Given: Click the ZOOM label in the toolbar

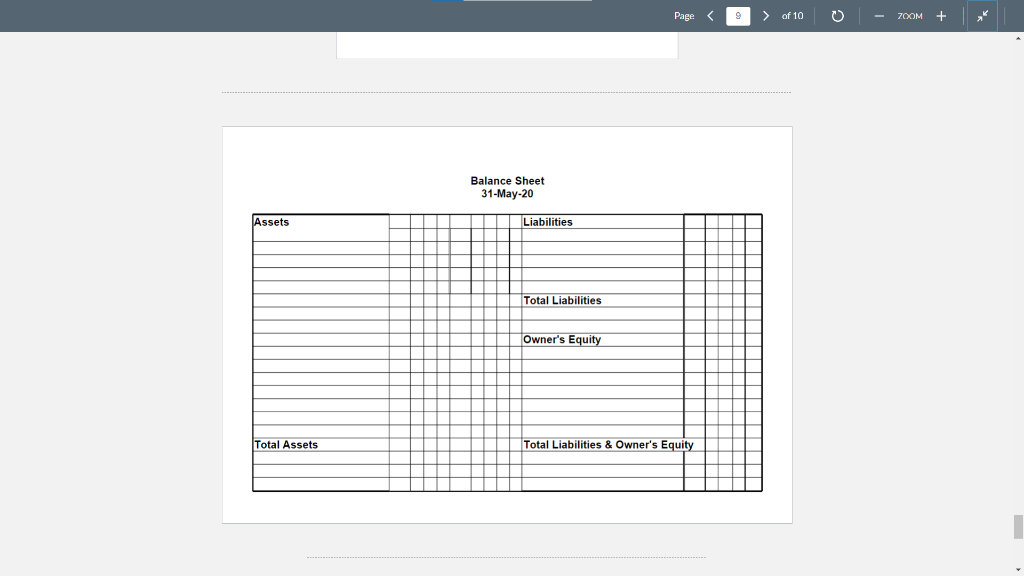Looking at the screenshot, I should click(908, 15).
